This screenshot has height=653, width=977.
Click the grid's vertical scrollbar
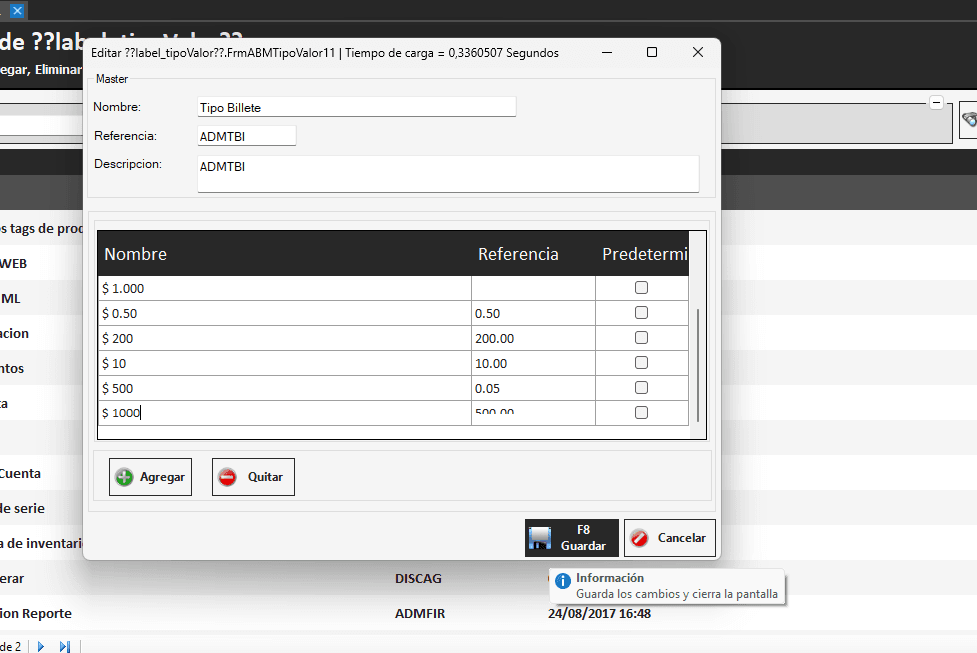[x=697, y=365]
